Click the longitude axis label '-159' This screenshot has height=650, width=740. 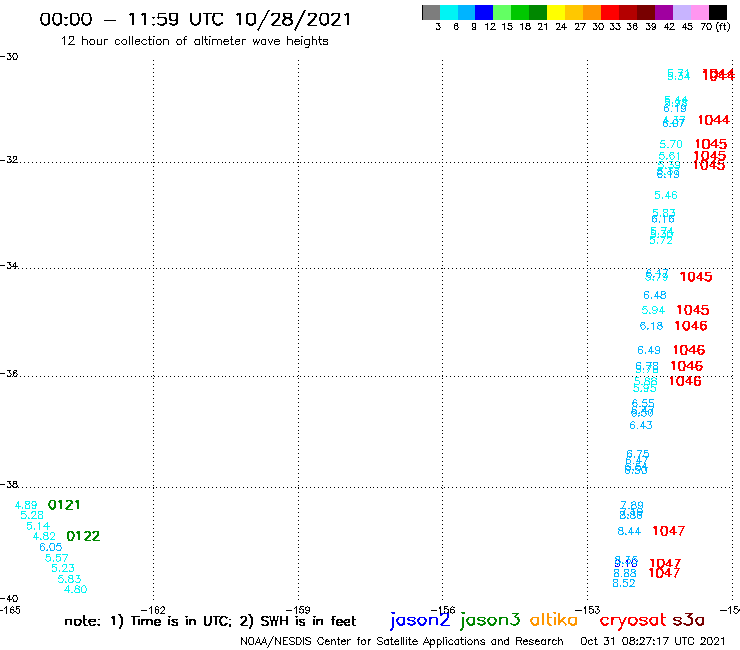pos(298,610)
